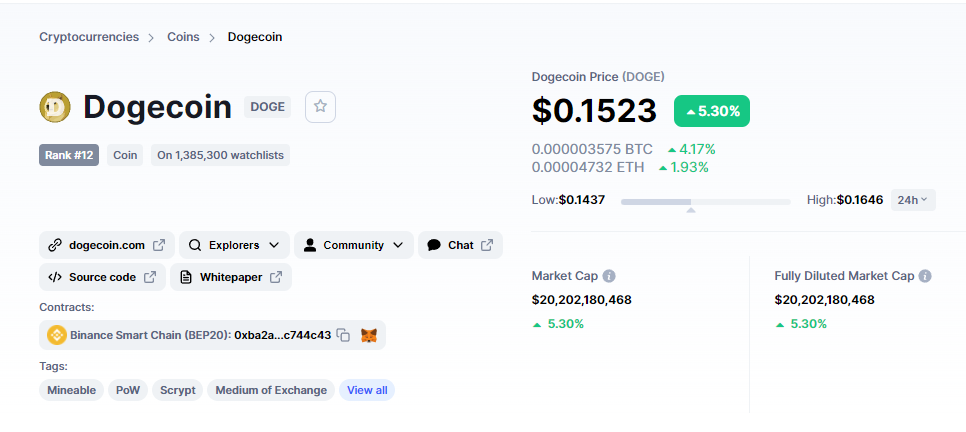The width and height of the screenshot is (966, 432).
Task: Click the Contracts: label
Action: (x=67, y=307)
